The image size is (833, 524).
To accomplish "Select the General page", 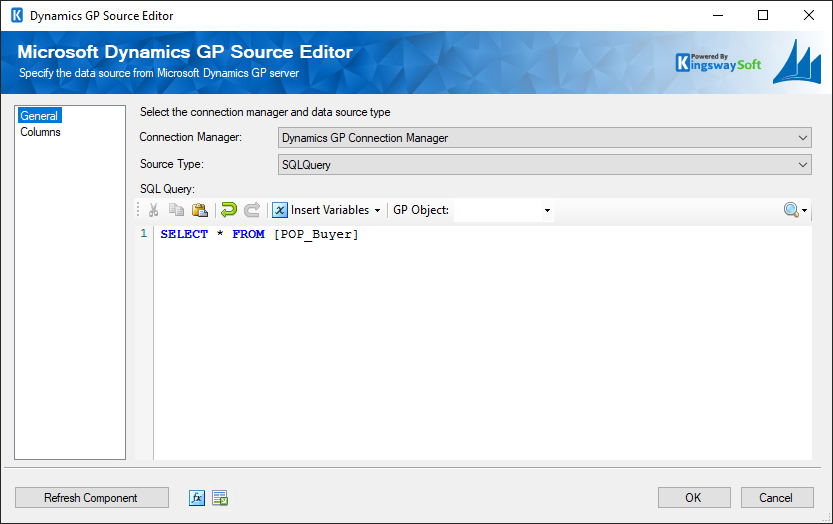I will pyautogui.click(x=39, y=115).
